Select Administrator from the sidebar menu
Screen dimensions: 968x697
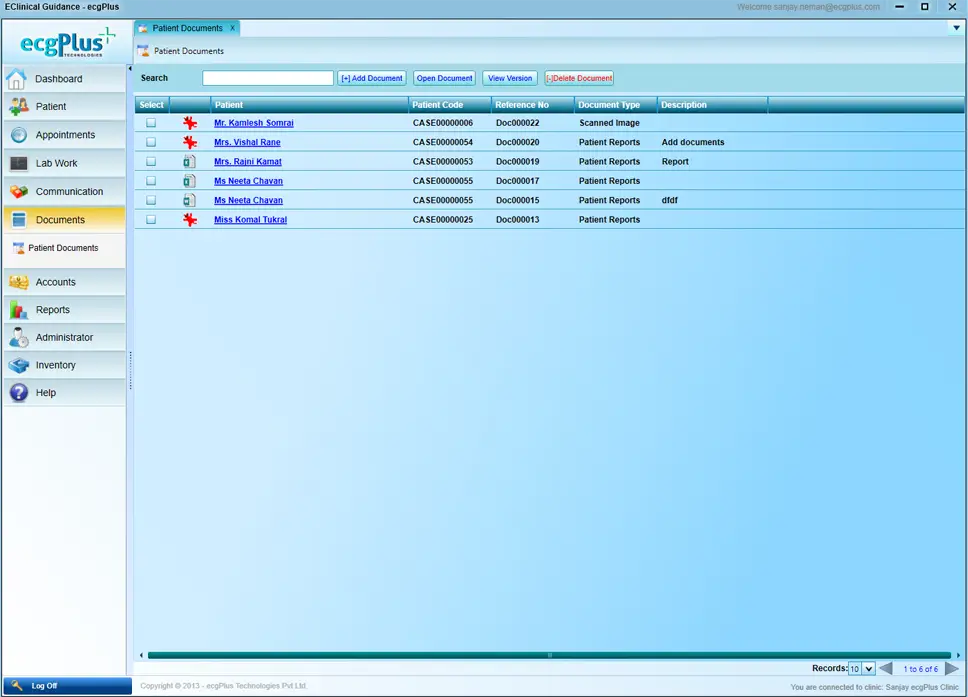pos(17,337)
